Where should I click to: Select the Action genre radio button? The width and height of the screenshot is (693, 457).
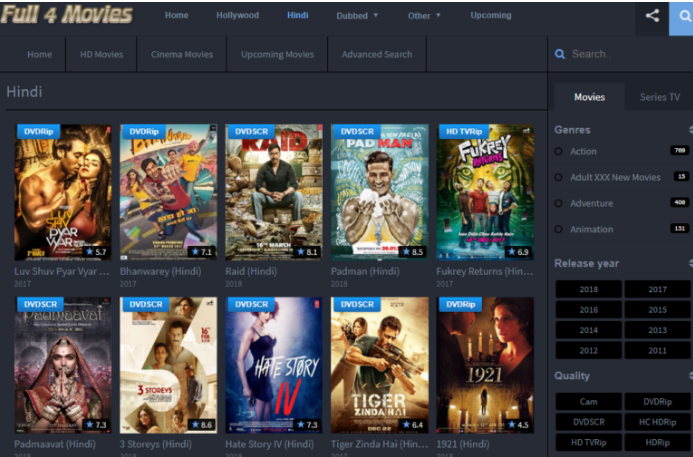tap(559, 151)
